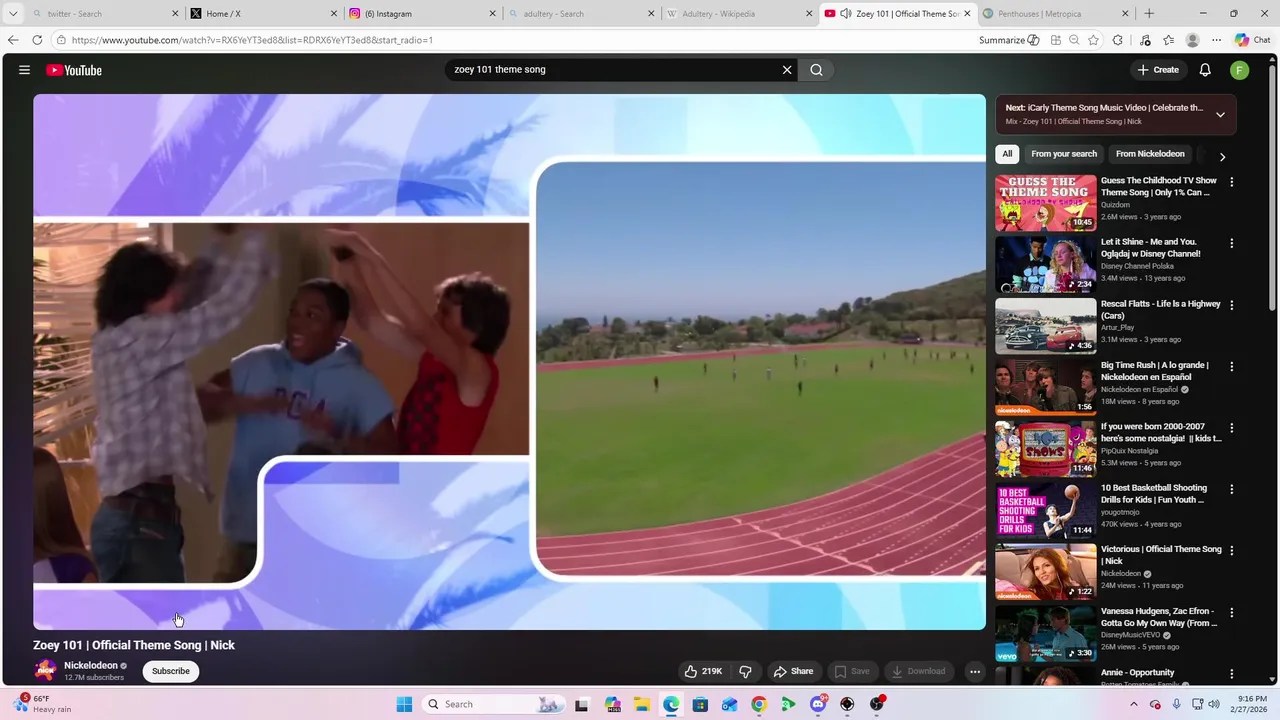Dislike the Zoey 101 video
The image size is (1280, 720).
click(x=745, y=671)
